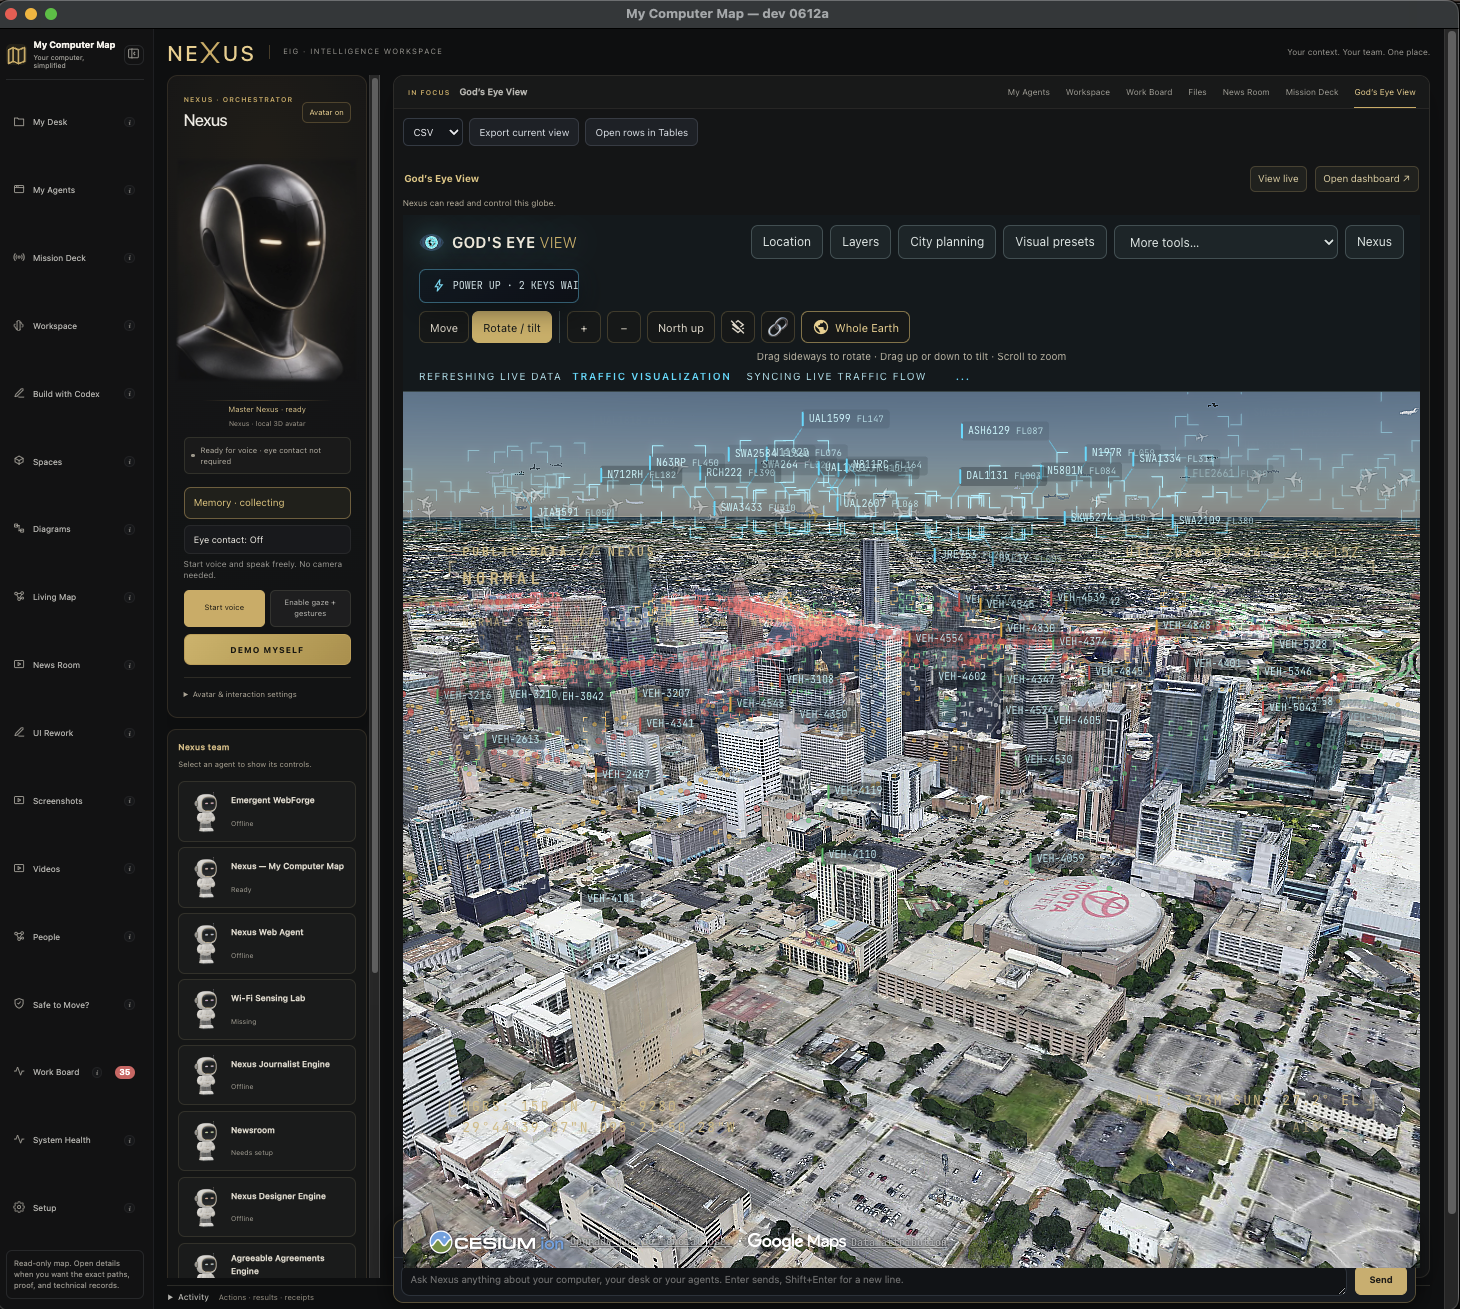
Task: Zoom in with the plus button
Action: pos(584,327)
